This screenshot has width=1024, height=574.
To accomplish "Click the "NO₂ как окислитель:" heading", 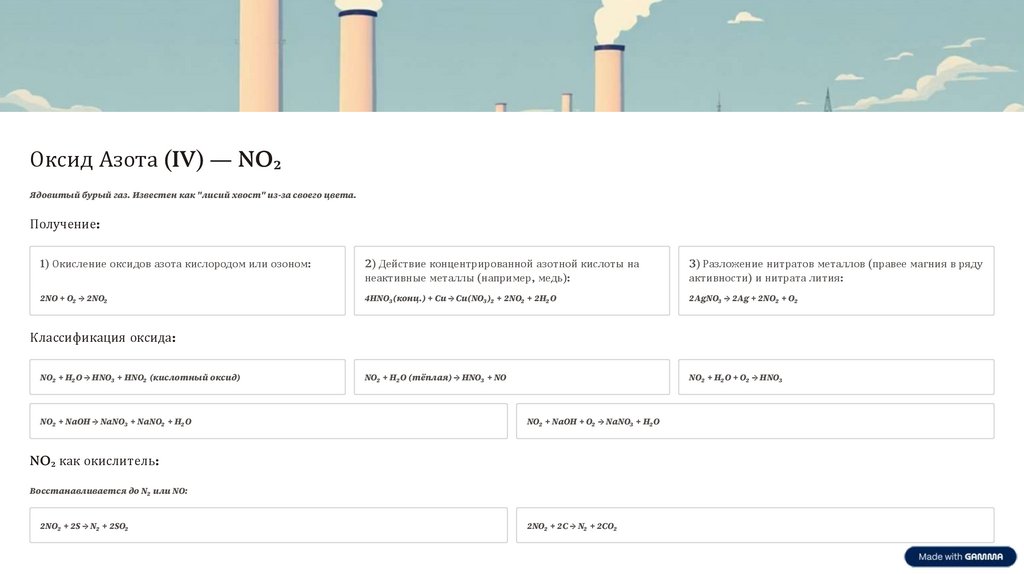I will (94, 461).
